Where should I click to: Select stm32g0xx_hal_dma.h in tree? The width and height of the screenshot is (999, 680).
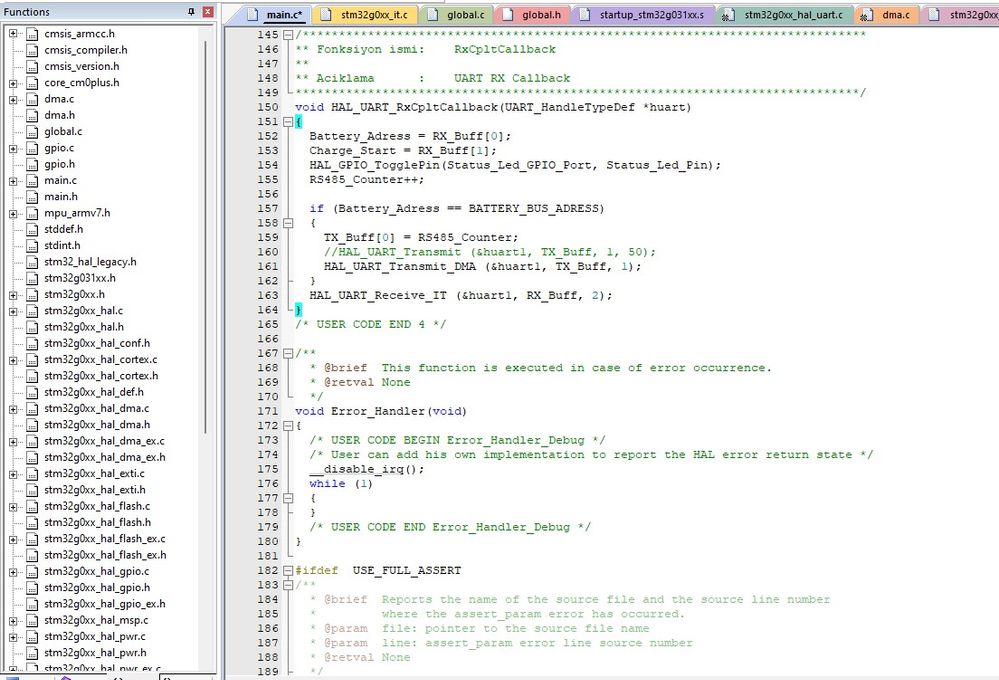[x=97, y=425]
